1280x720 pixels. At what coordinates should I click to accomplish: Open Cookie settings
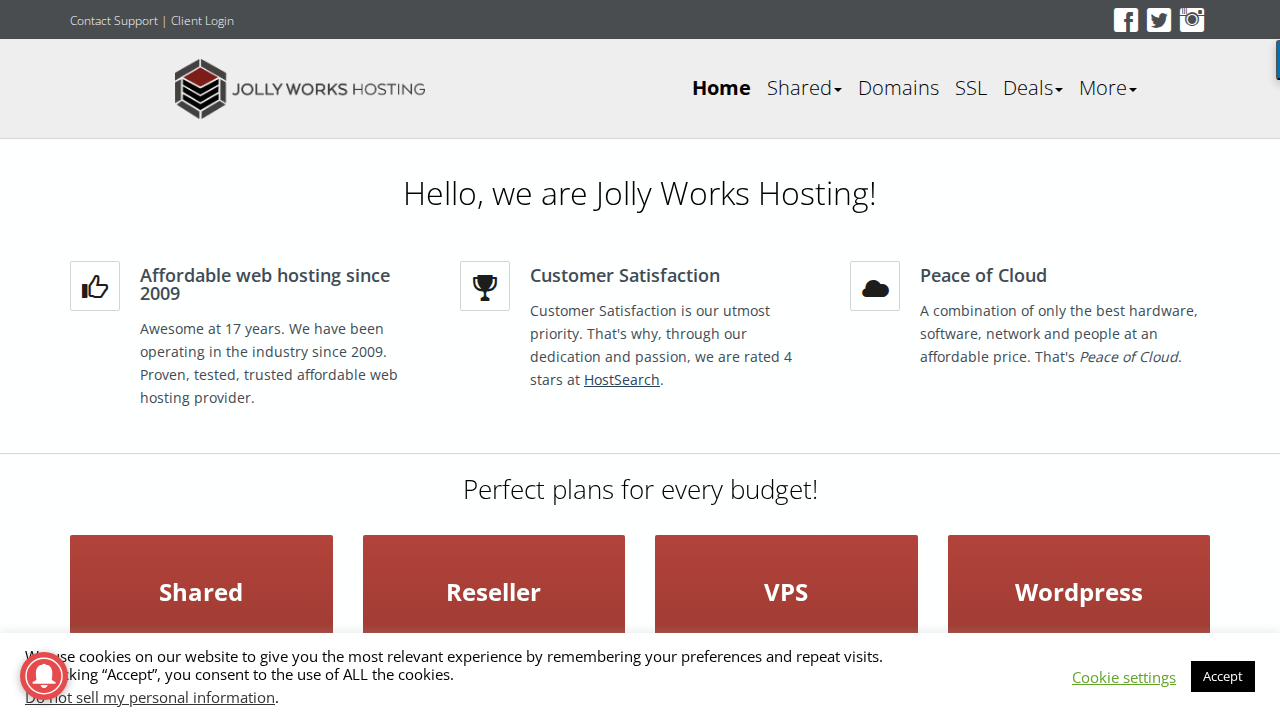pyautogui.click(x=1124, y=677)
